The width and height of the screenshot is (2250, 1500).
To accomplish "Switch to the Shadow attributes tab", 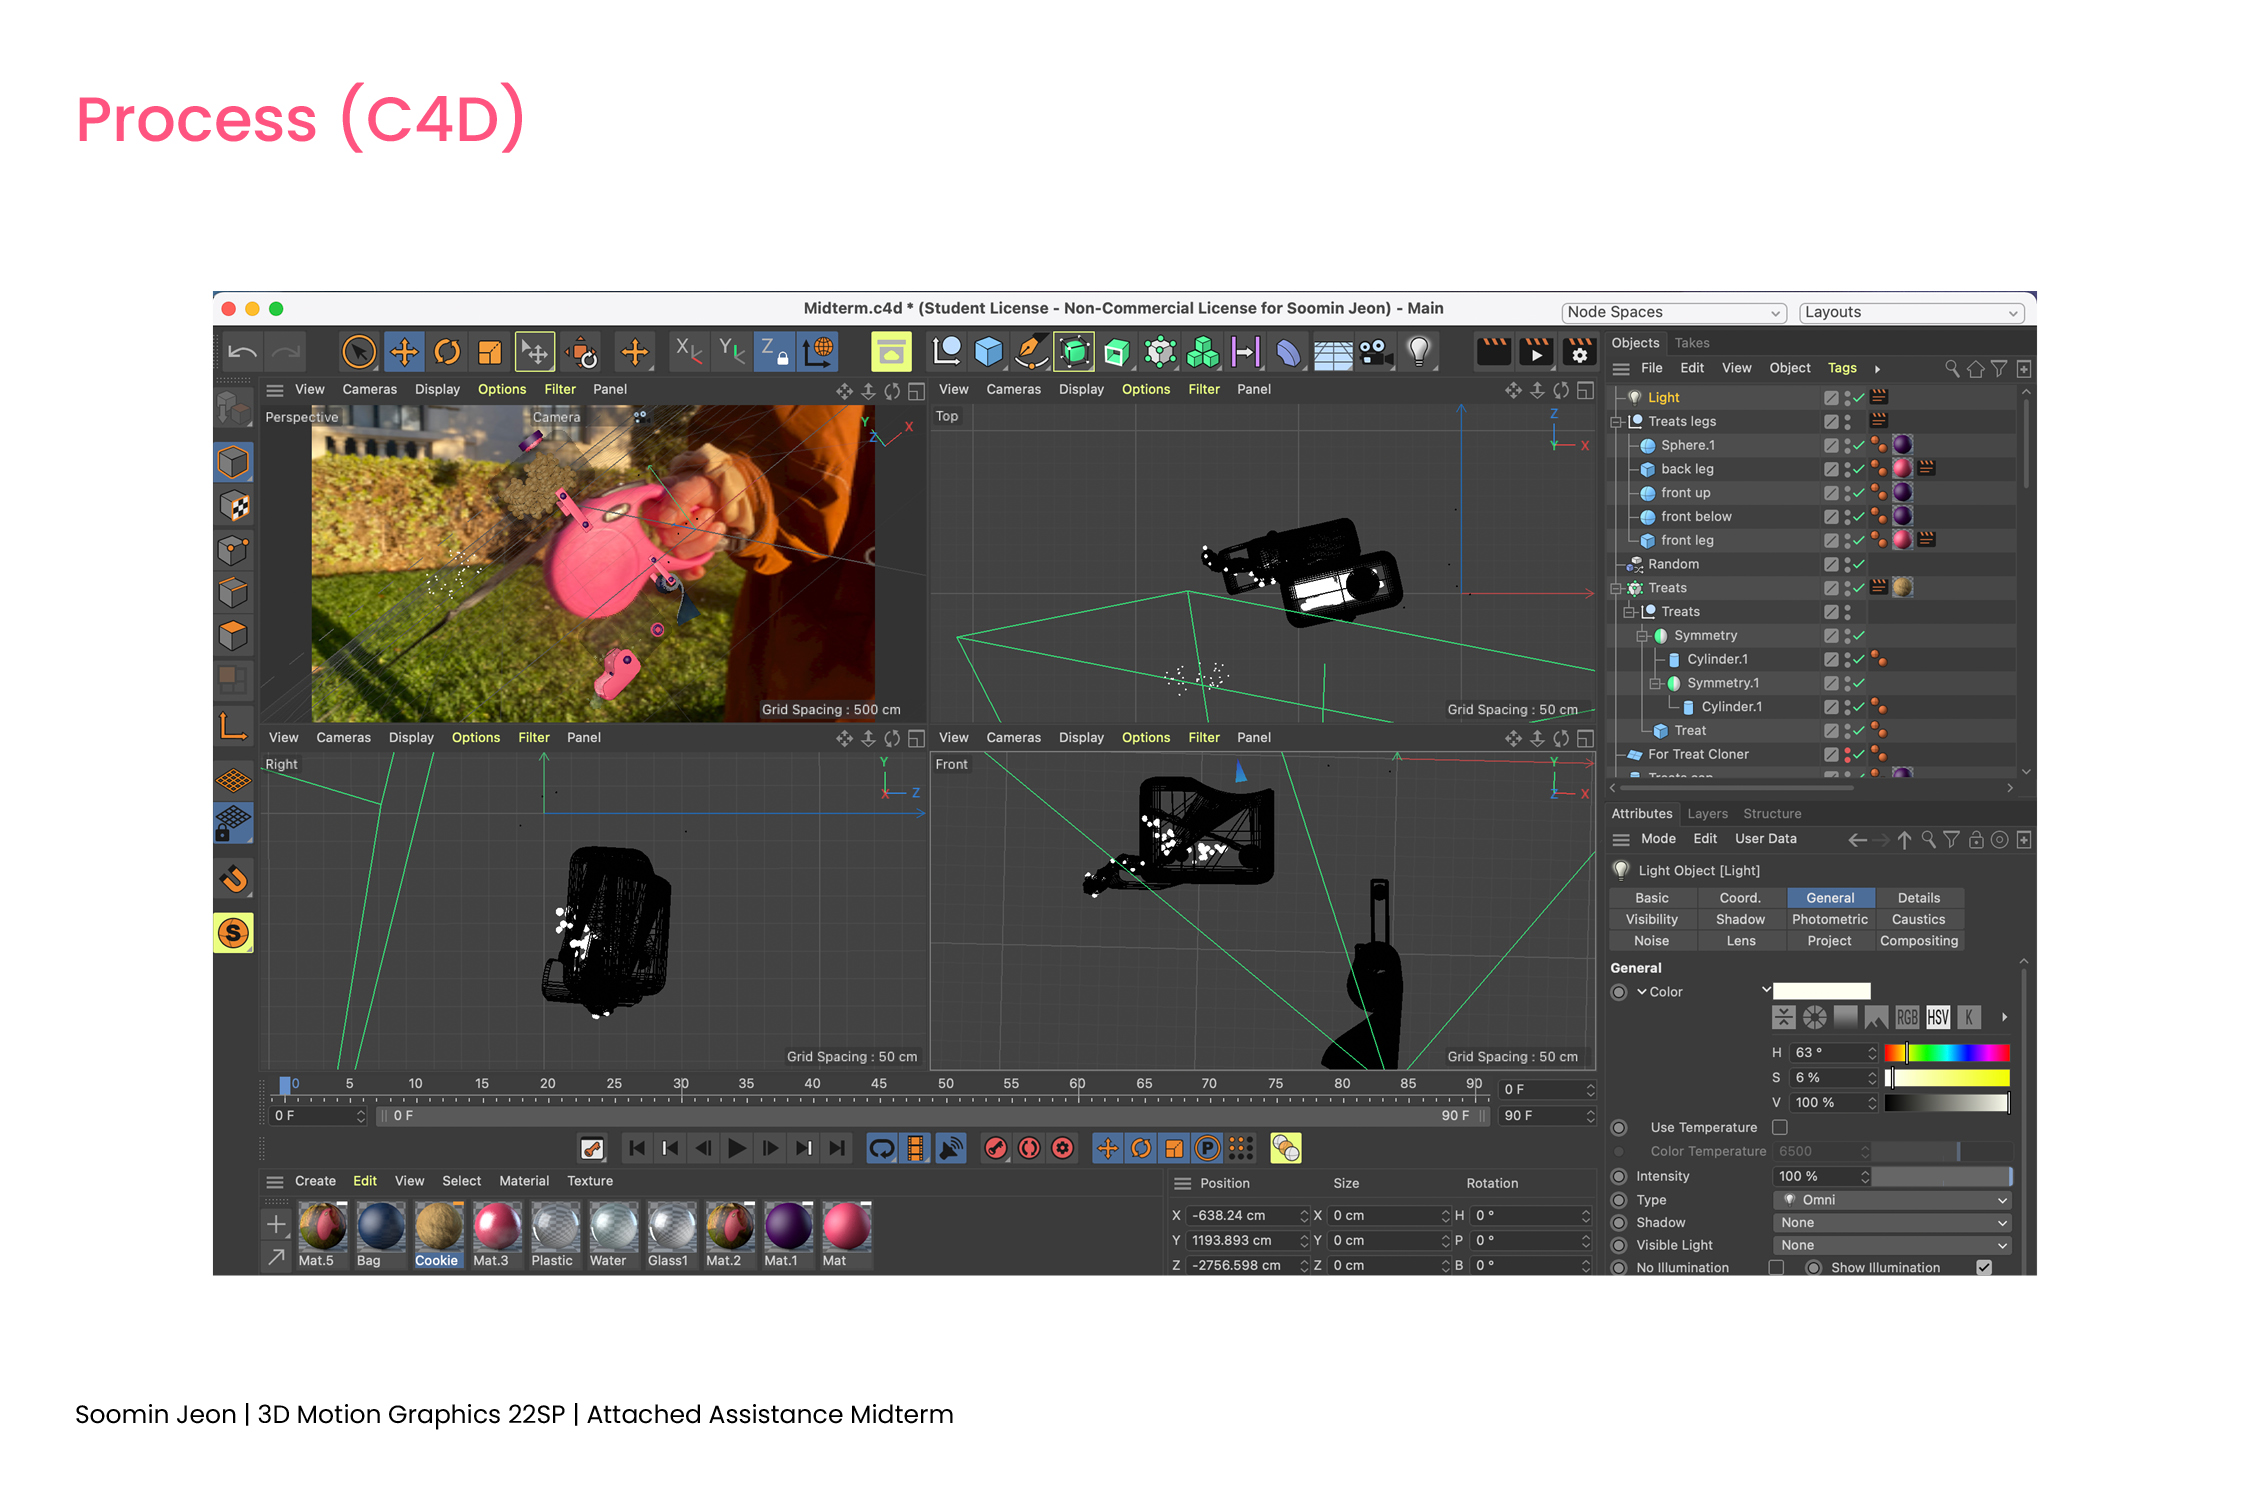I will point(1740,919).
